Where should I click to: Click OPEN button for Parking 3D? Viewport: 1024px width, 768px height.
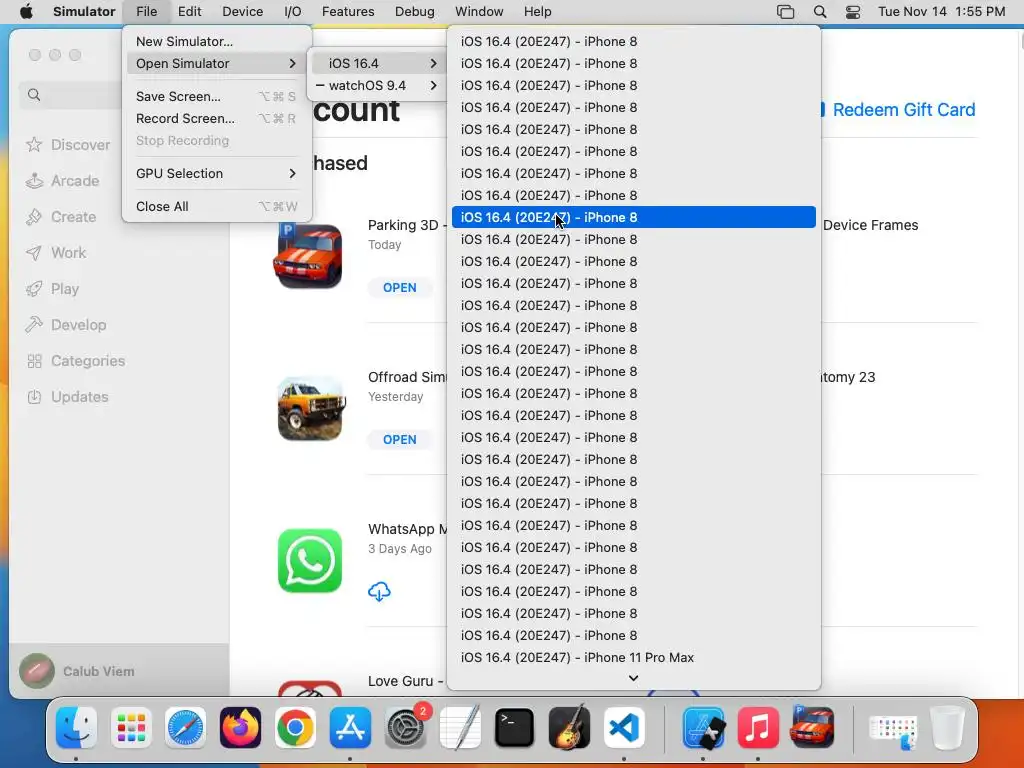[x=400, y=287]
